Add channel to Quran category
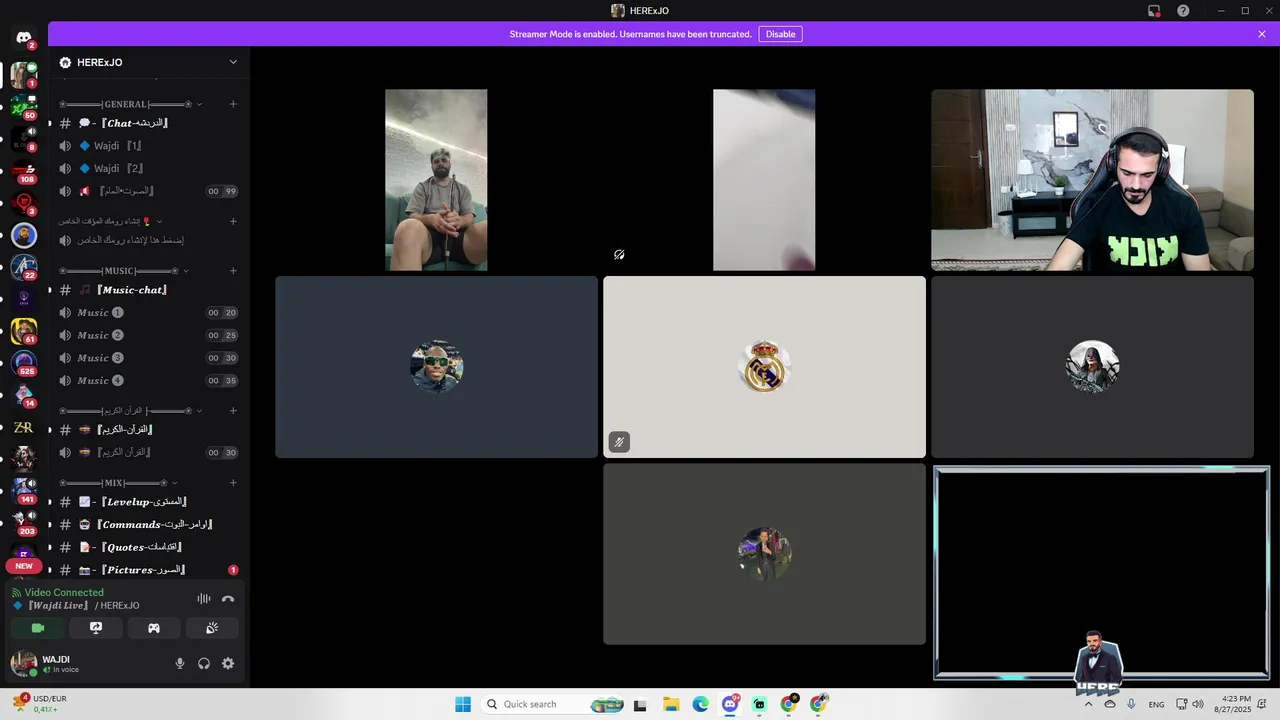This screenshot has height=720, width=1280. point(233,410)
